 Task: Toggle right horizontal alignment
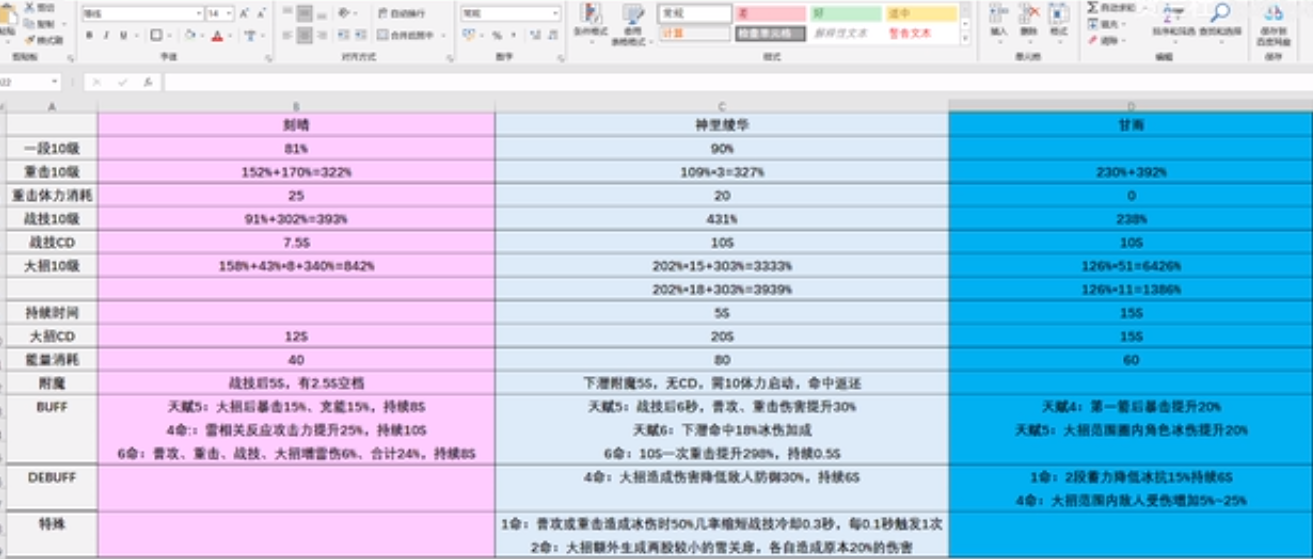point(320,35)
